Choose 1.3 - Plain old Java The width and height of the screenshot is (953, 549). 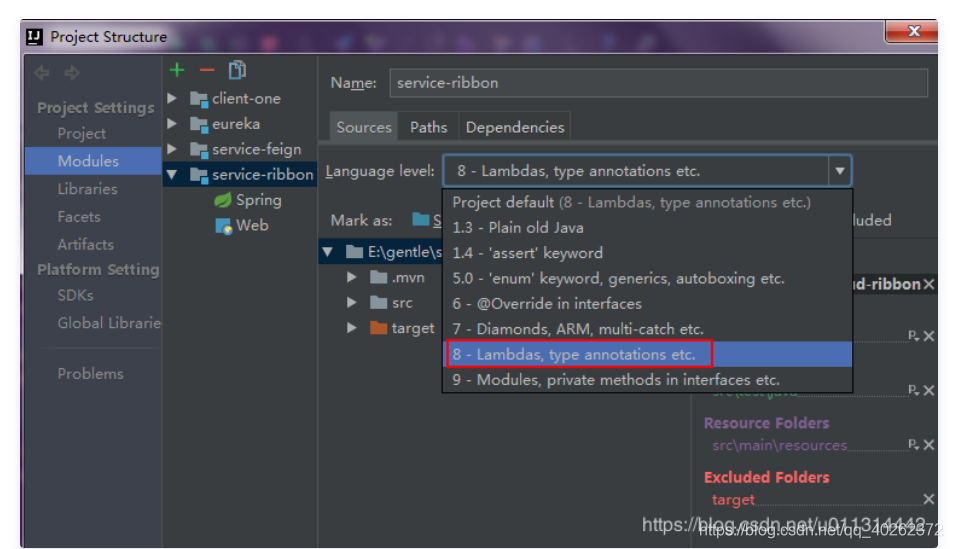[x=647, y=228]
